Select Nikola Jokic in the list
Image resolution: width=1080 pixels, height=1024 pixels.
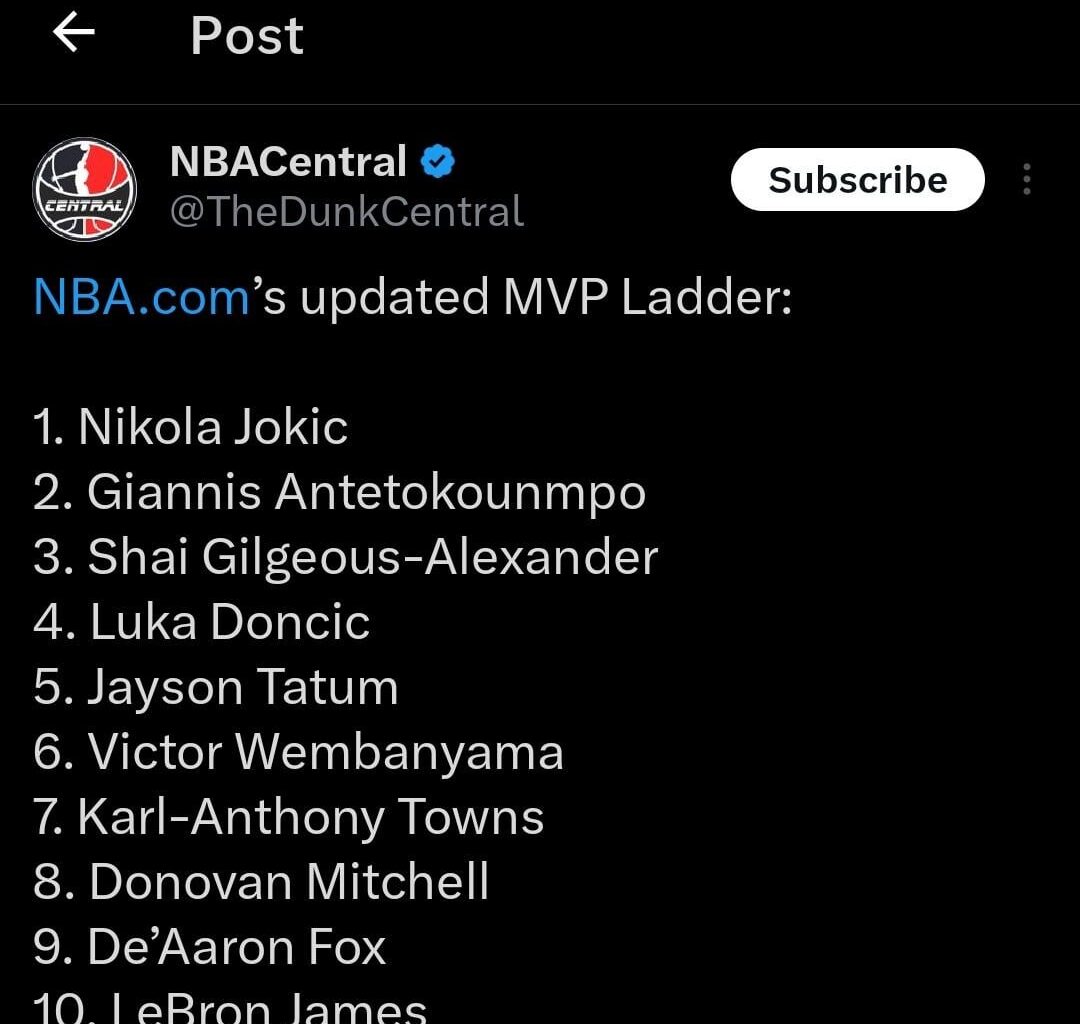pos(190,426)
